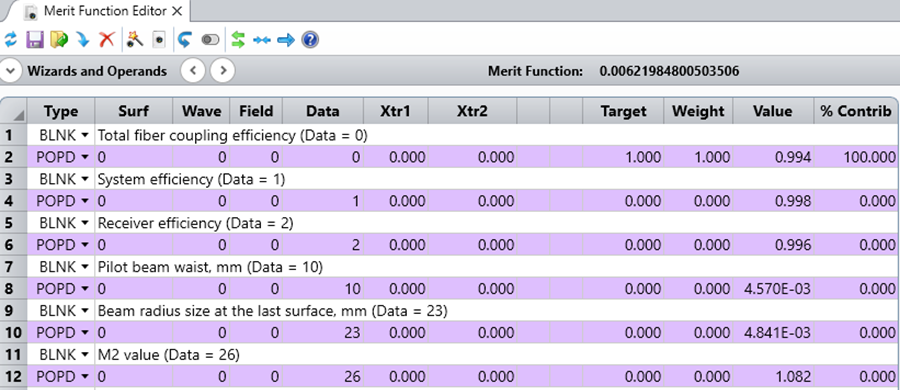Select the Merit Function Editor tab

pyautogui.click(x=105, y=11)
